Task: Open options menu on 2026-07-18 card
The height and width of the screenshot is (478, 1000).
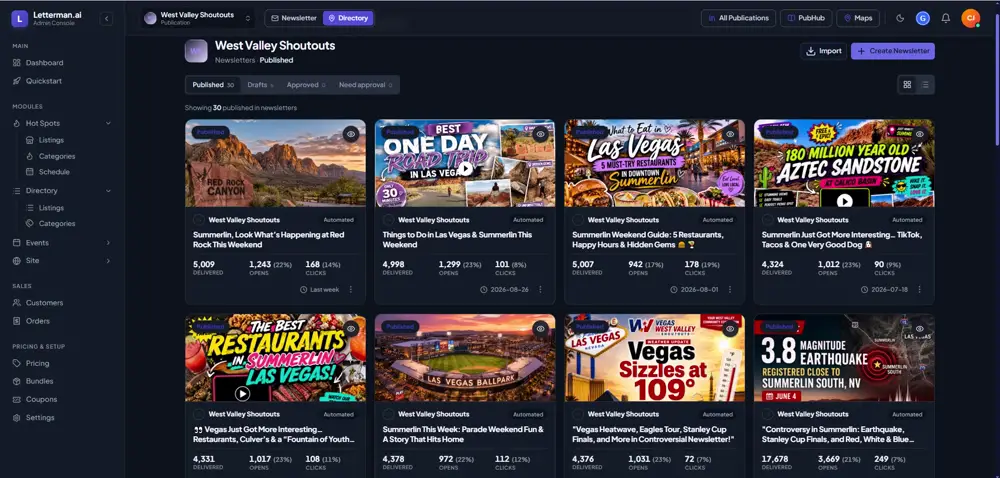Action: point(919,289)
